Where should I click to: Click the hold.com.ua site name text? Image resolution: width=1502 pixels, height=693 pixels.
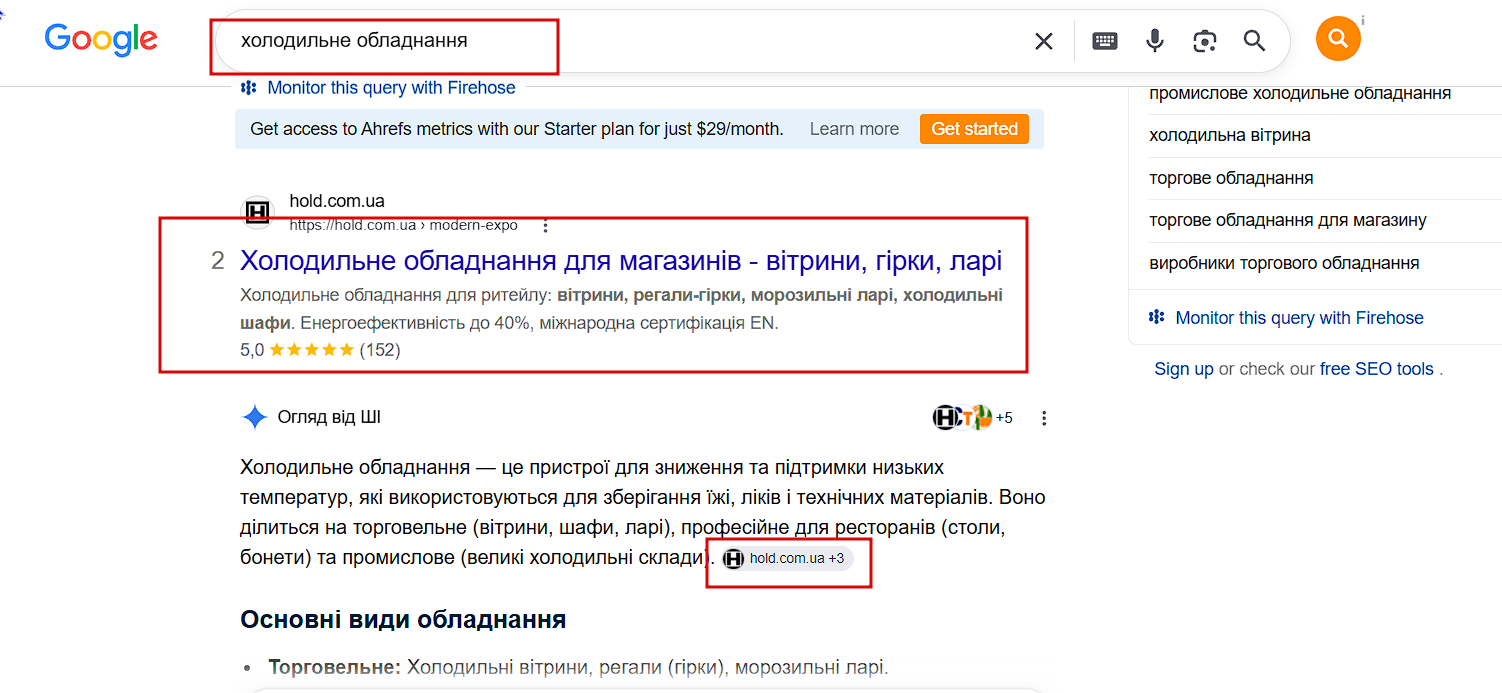[x=337, y=201]
